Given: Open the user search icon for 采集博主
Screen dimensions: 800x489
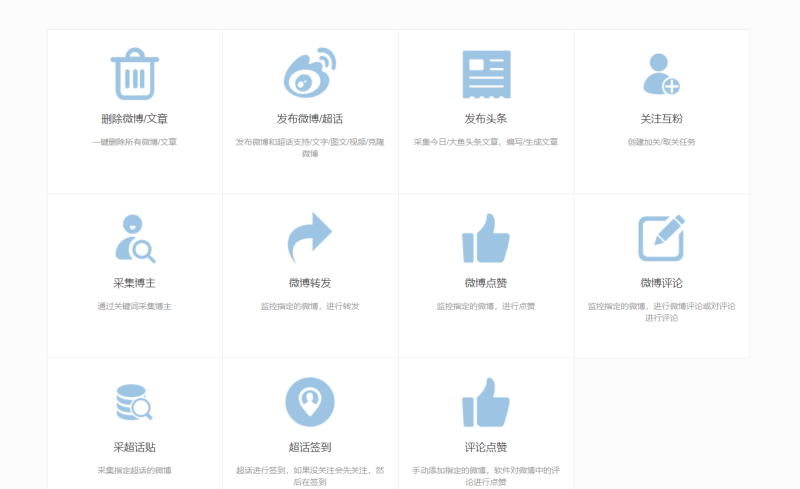Looking at the screenshot, I should pos(134,238).
